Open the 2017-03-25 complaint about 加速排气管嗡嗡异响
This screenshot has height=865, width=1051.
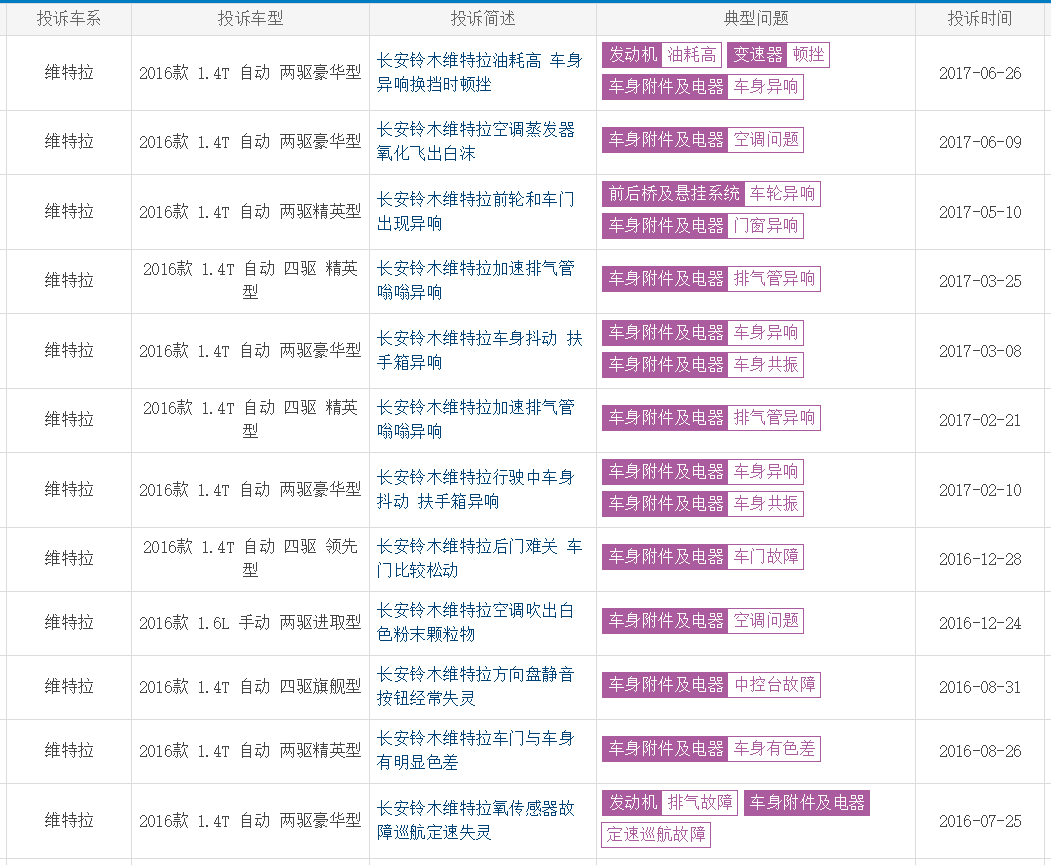(476, 280)
